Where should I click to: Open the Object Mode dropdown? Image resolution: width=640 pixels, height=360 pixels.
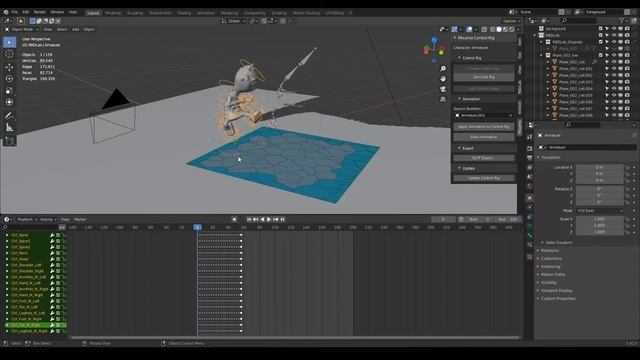coord(22,29)
